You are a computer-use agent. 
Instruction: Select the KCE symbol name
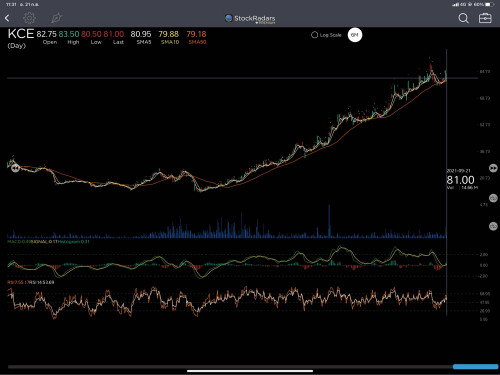click(21, 34)
